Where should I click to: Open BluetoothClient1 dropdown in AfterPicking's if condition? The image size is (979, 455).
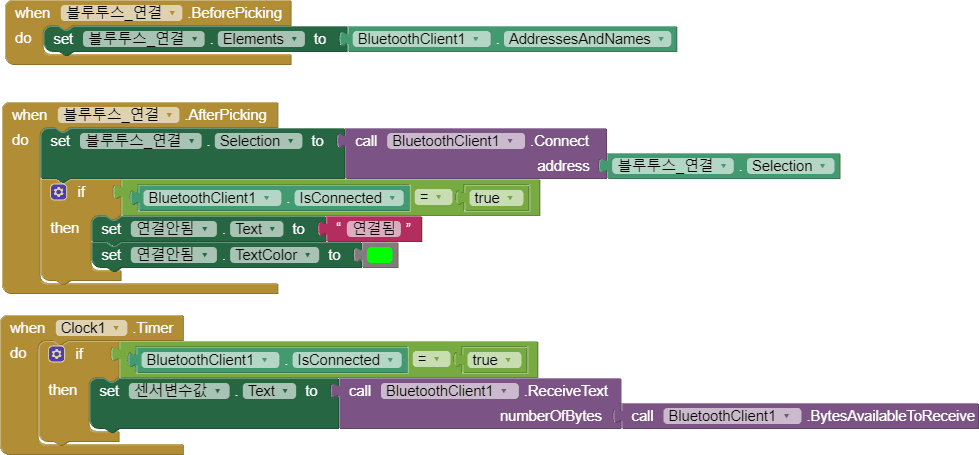(x=212, y=198)
